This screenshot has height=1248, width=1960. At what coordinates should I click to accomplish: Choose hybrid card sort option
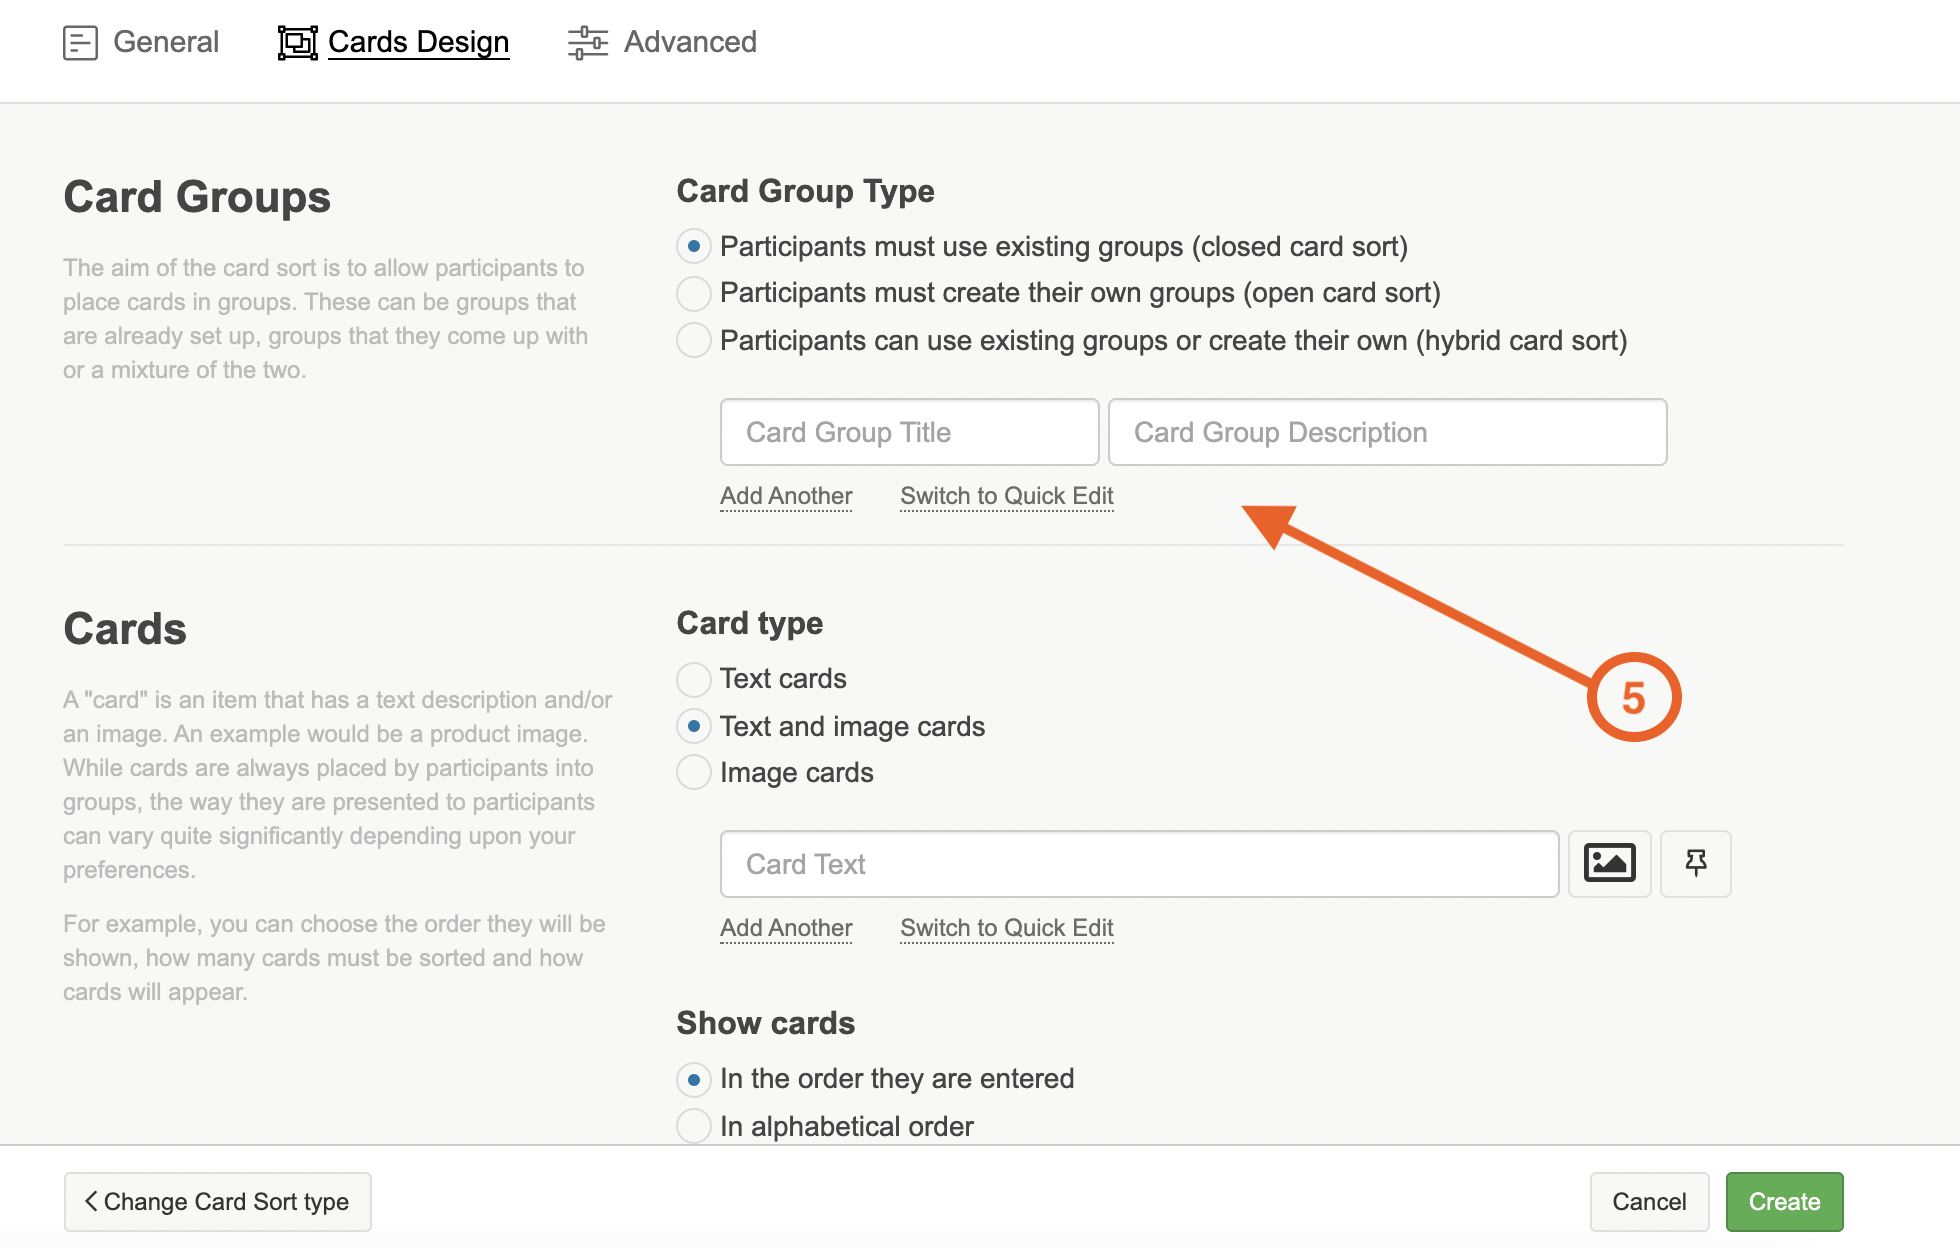tap(693, 340)
